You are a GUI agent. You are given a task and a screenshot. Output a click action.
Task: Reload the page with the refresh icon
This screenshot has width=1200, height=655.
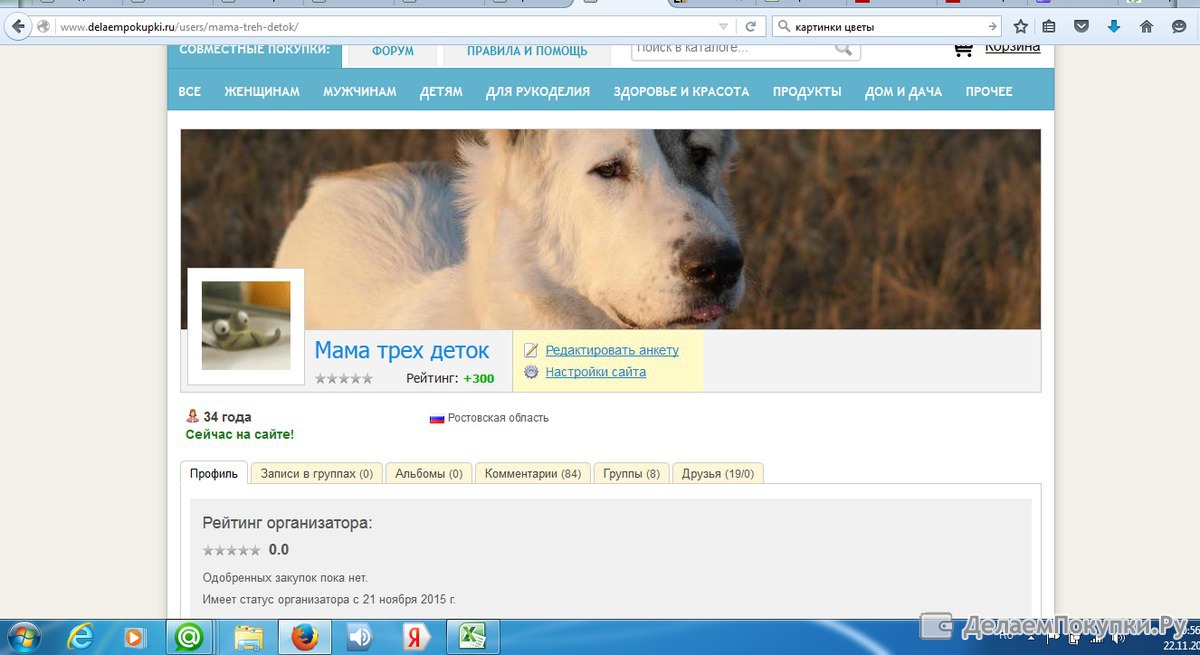(x=750, y=27)
